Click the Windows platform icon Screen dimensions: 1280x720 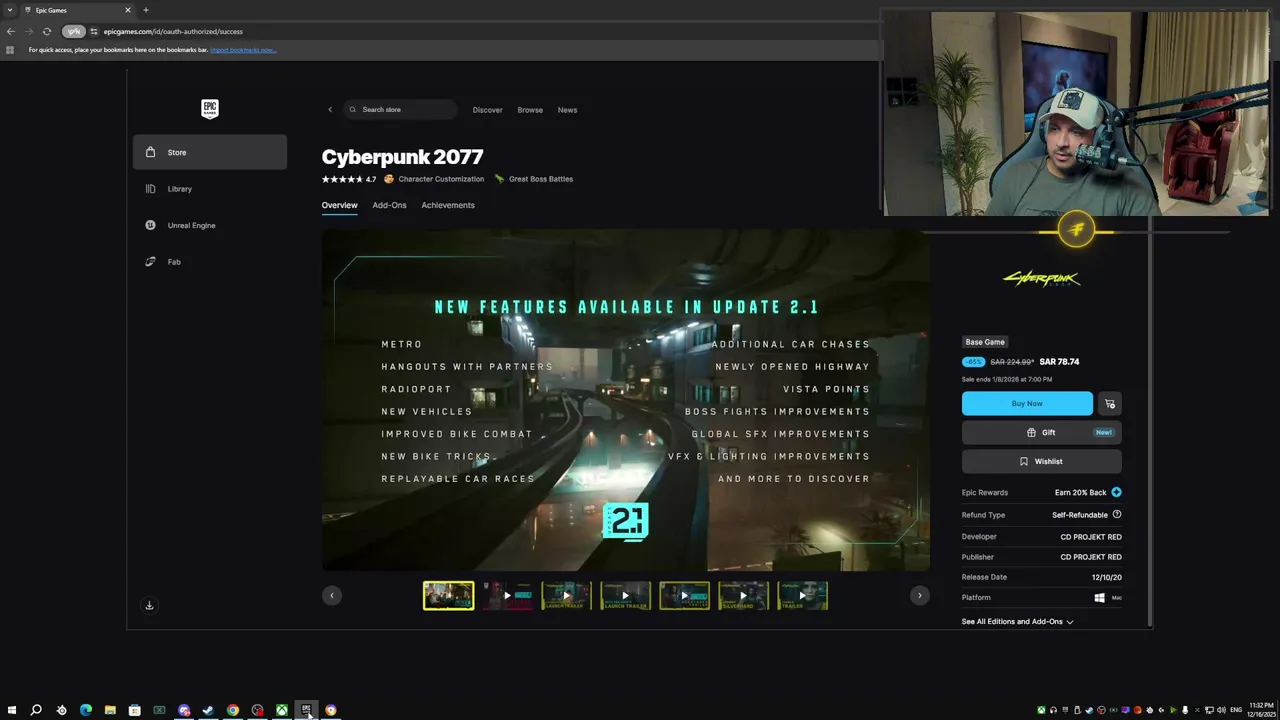[1099, 598]
